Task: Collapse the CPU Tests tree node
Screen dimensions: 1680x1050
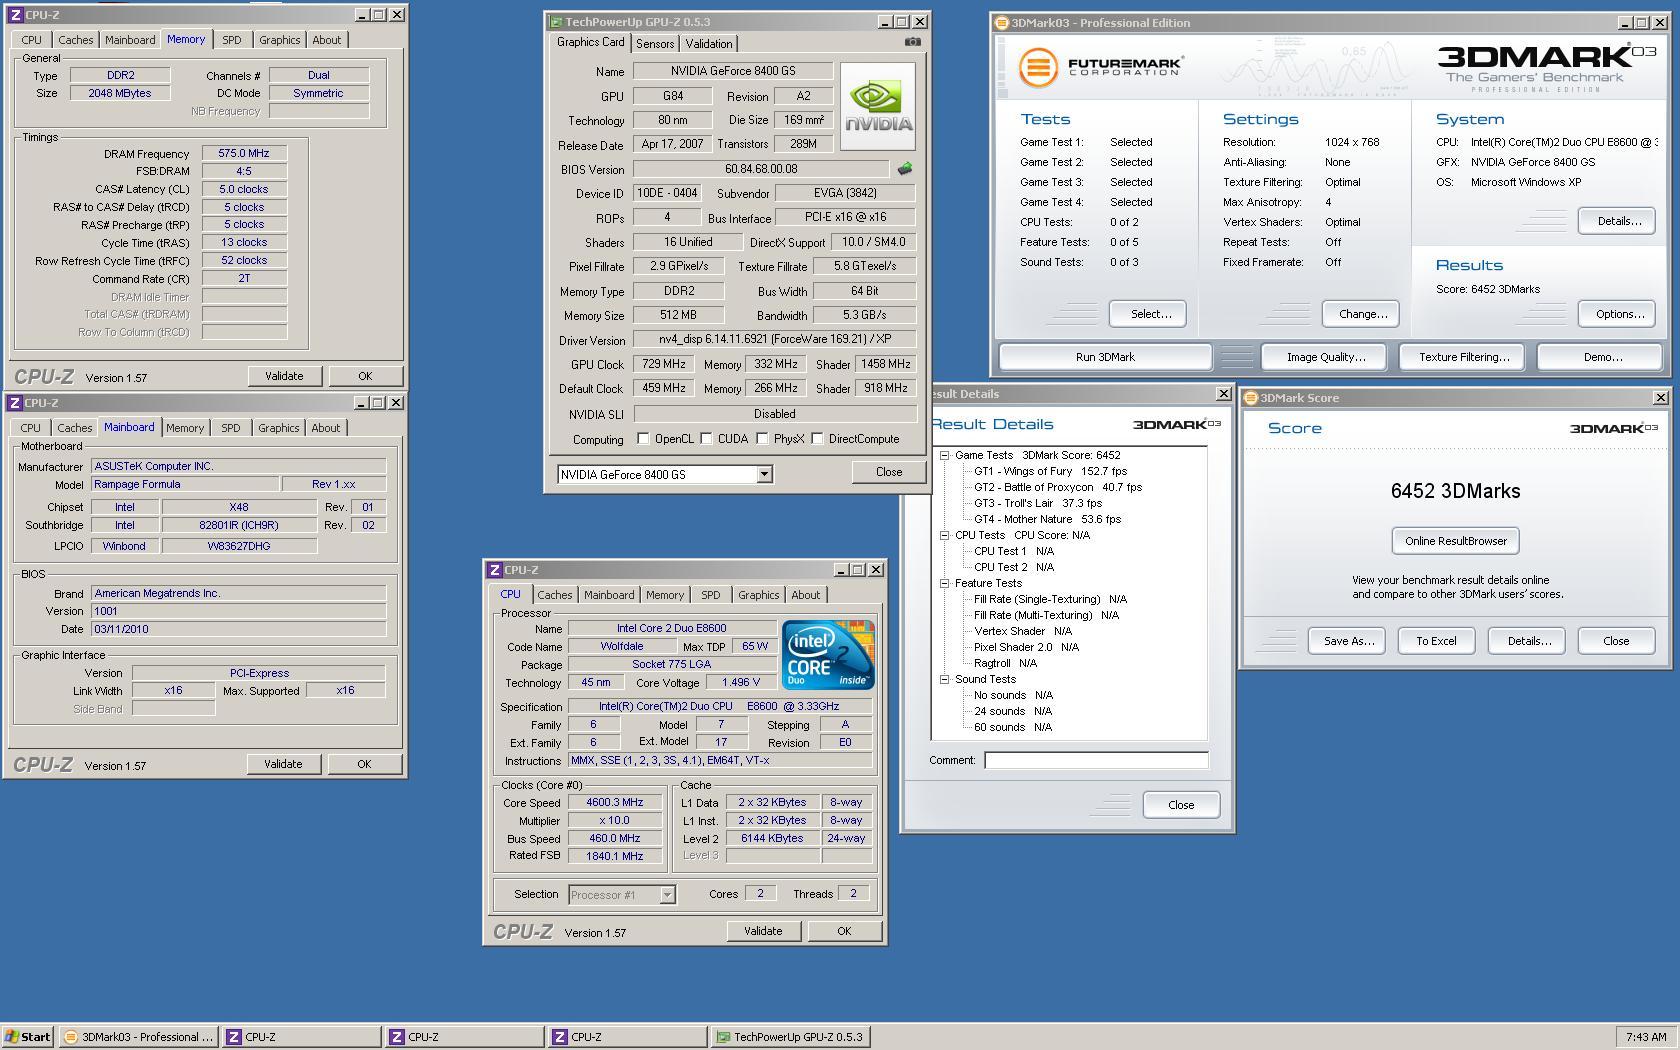Action: (944, 535)
